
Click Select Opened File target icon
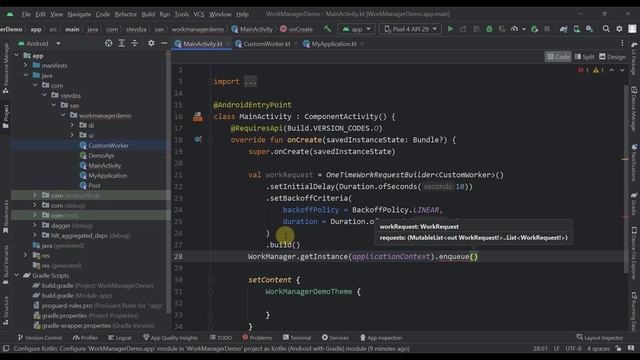pyautogui.click(x=108, y=43)
